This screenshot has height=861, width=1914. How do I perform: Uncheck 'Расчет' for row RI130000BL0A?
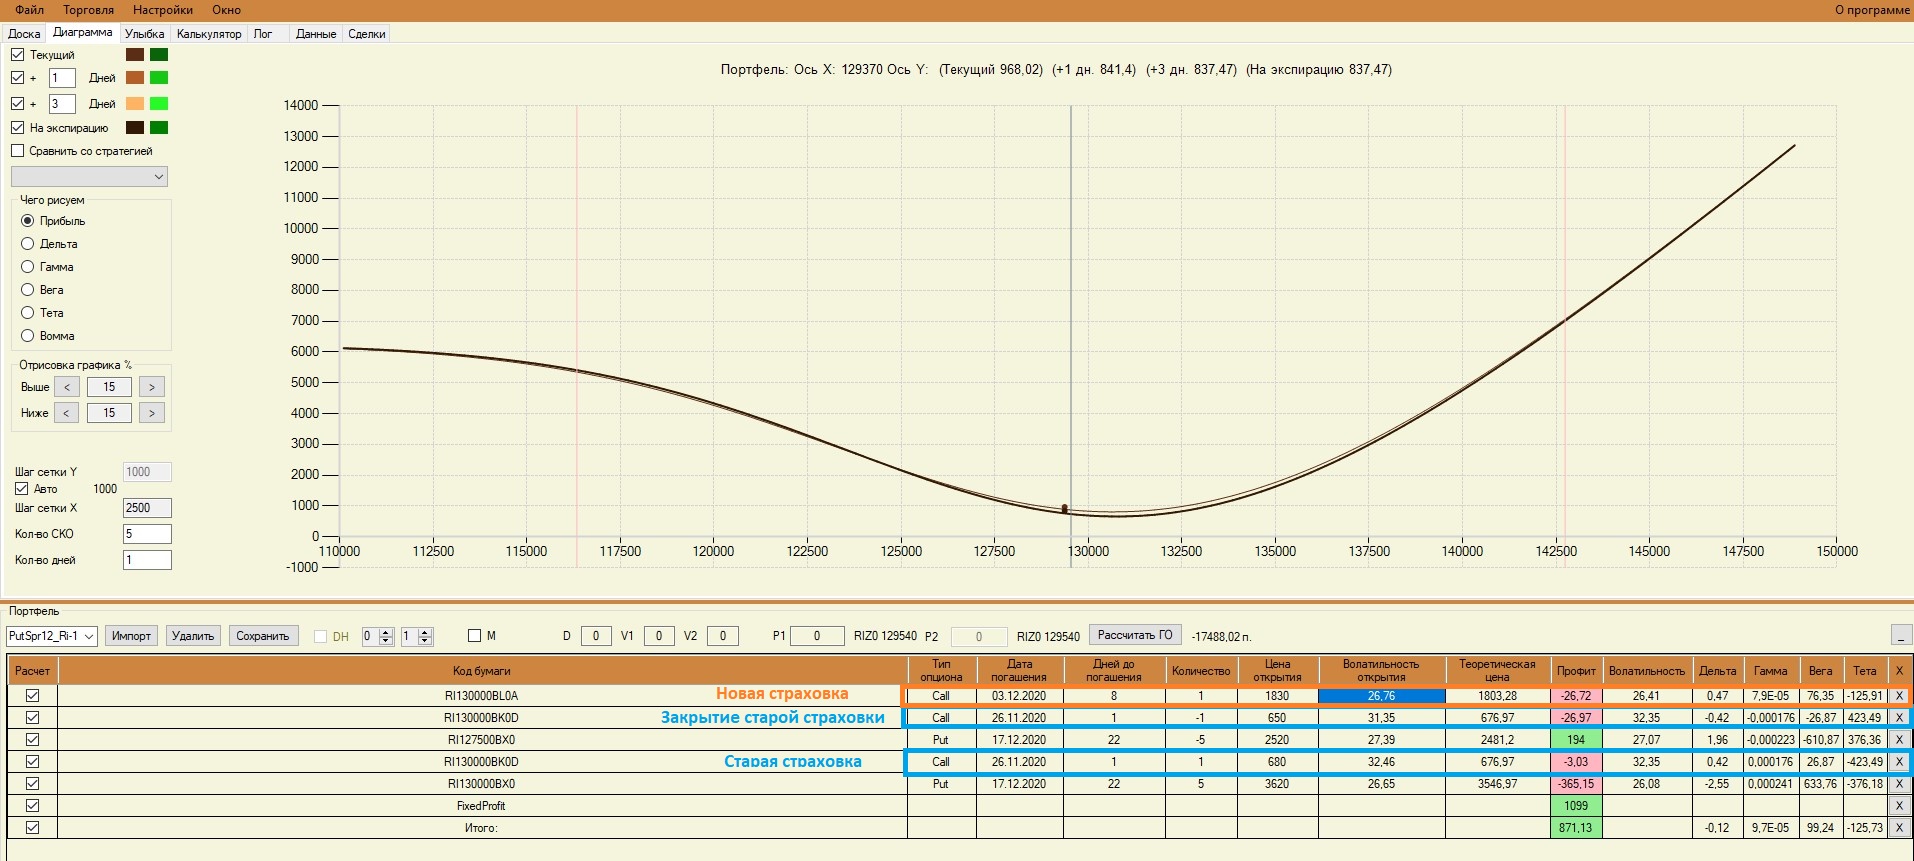click(32, 696)
